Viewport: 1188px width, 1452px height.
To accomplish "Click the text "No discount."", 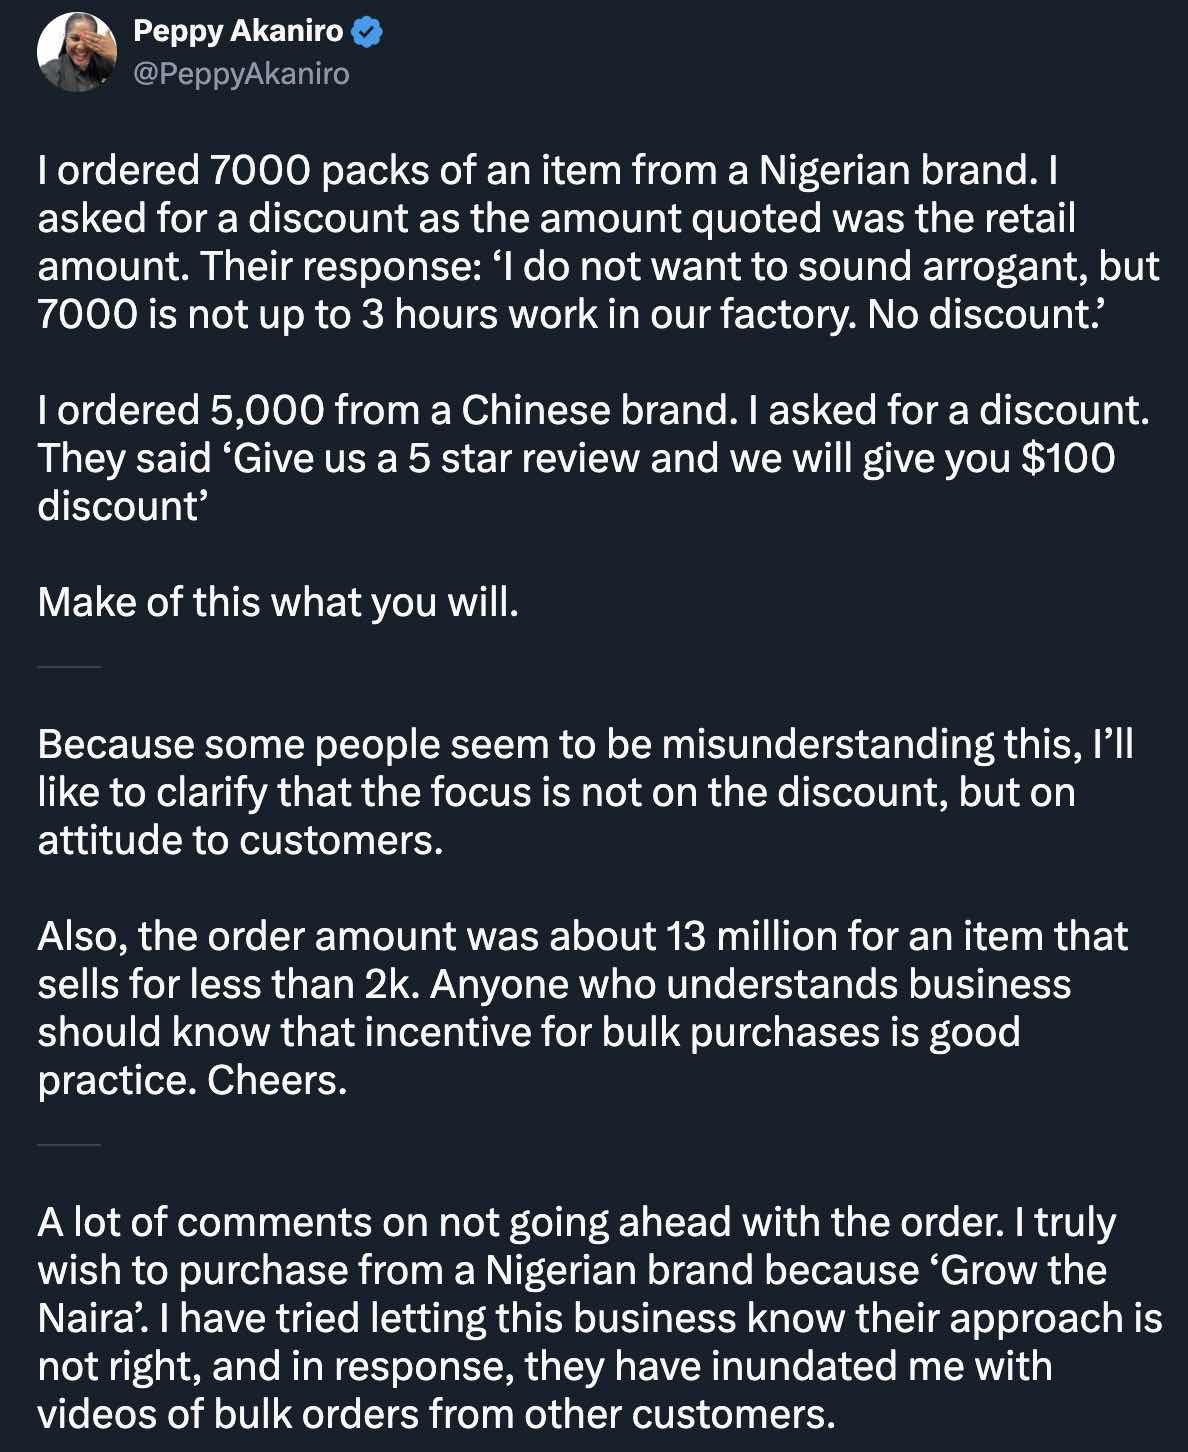I will pyautogui.click(x=984, y=314).
